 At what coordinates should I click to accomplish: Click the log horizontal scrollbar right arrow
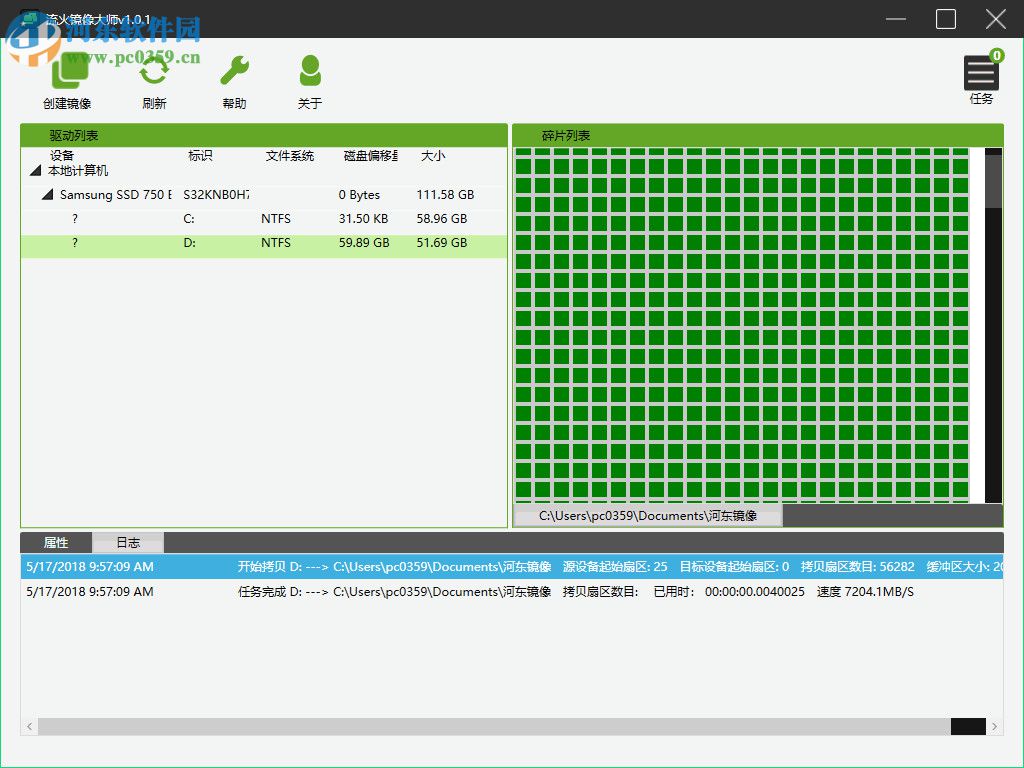pos(994,727)
